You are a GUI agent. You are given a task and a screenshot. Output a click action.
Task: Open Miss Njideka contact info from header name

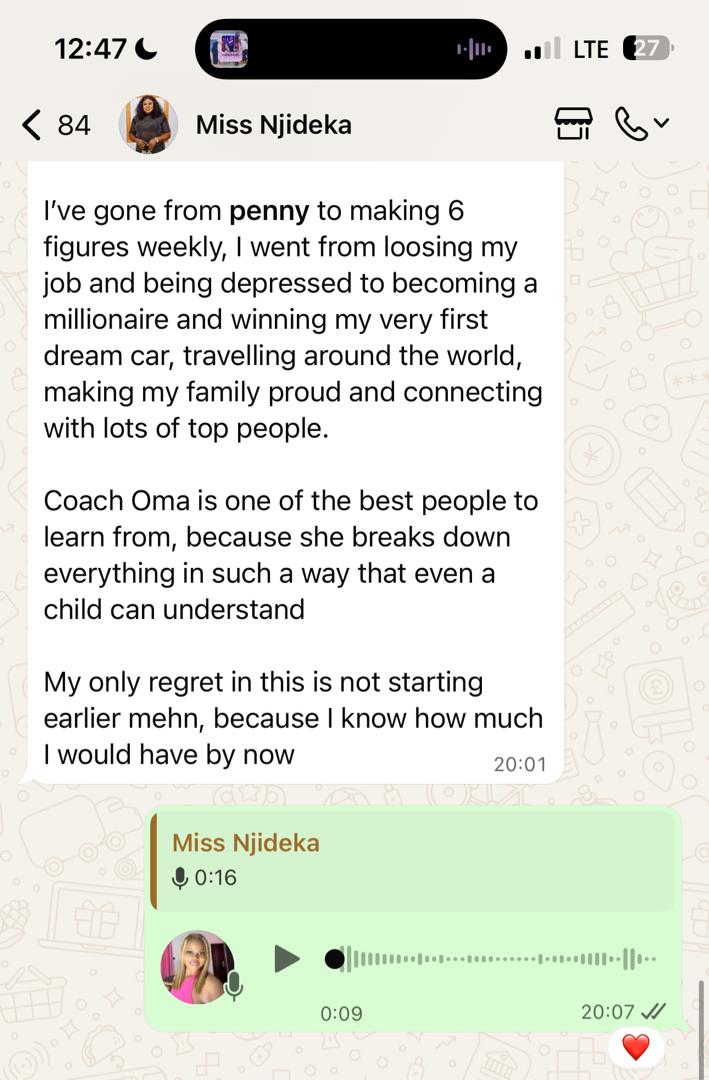tap(273, 125)
